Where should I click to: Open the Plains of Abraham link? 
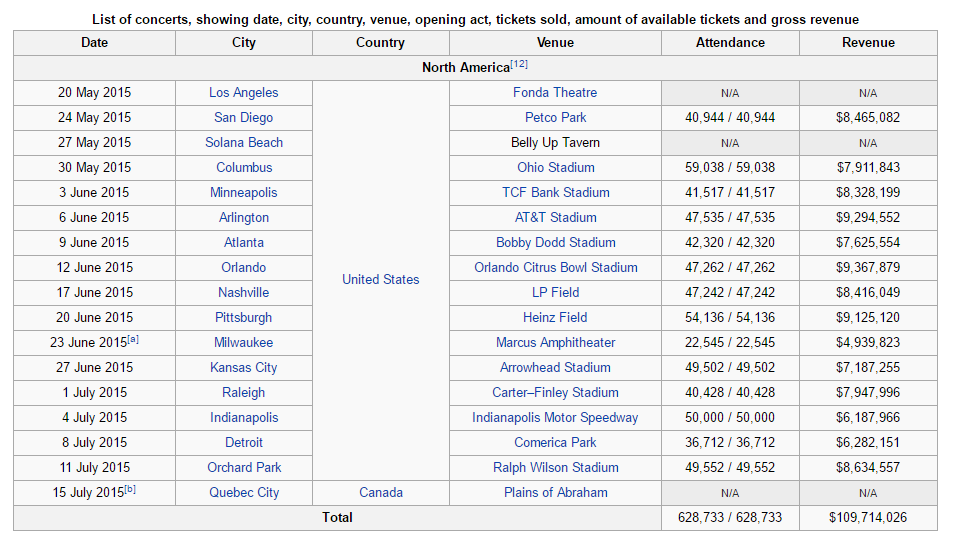(555, 493)
